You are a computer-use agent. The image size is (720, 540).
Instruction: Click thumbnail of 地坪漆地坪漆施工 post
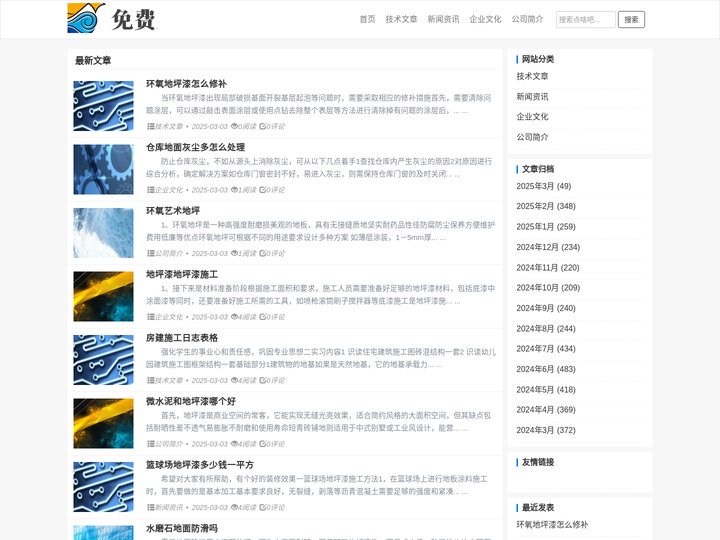[103, 296]
